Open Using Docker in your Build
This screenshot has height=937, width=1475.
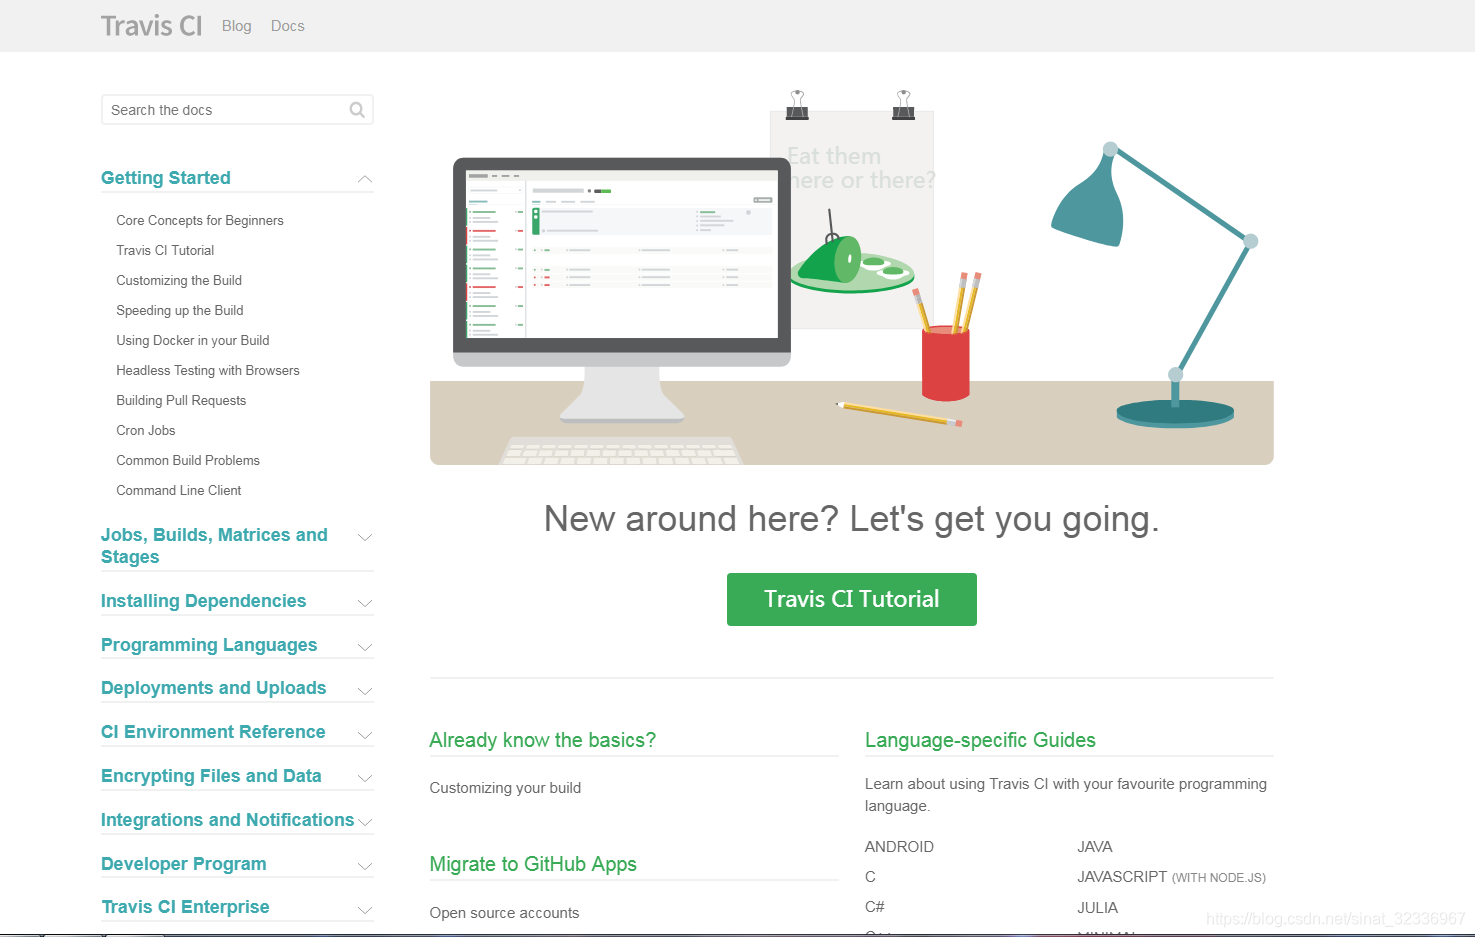(x=193, y=340)
